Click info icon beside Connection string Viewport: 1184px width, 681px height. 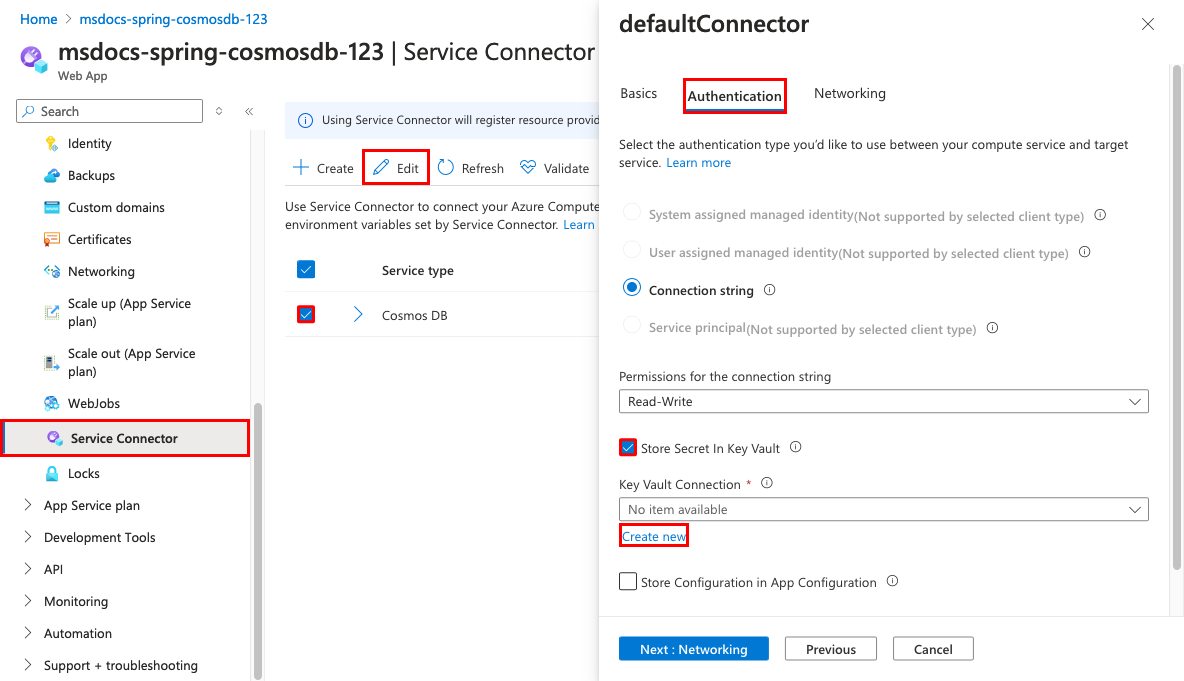(x=770, y=290)
